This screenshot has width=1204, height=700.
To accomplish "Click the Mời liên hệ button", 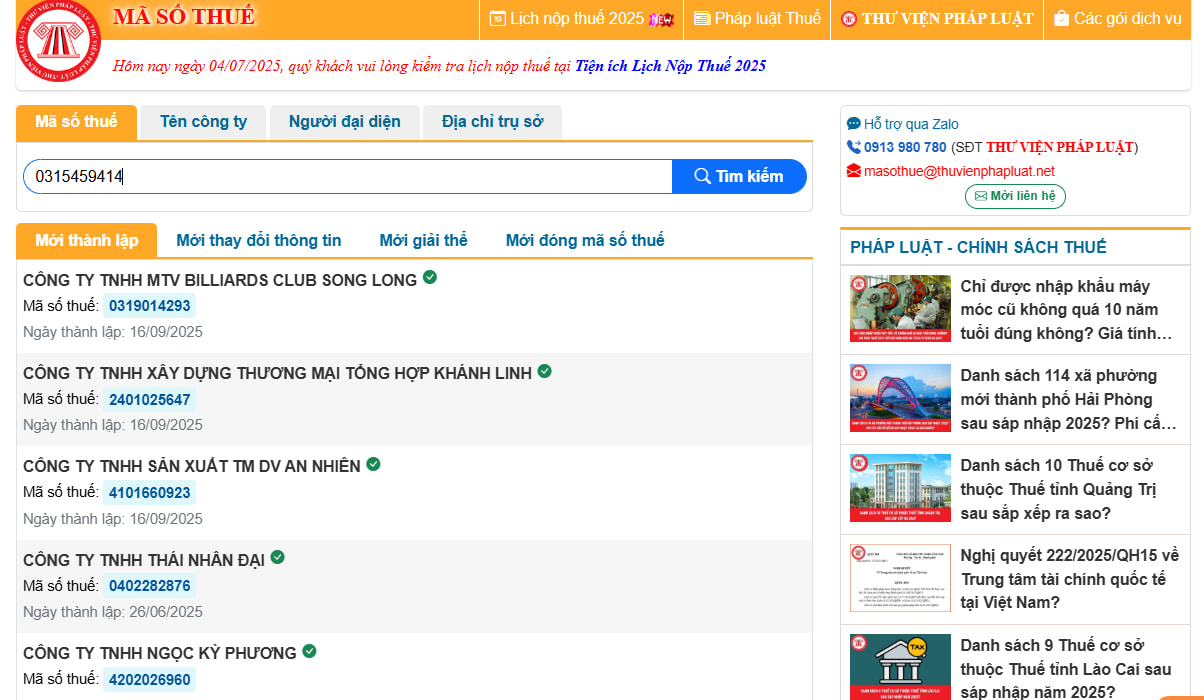I will pyautogui.click(x=1015, y=196).
